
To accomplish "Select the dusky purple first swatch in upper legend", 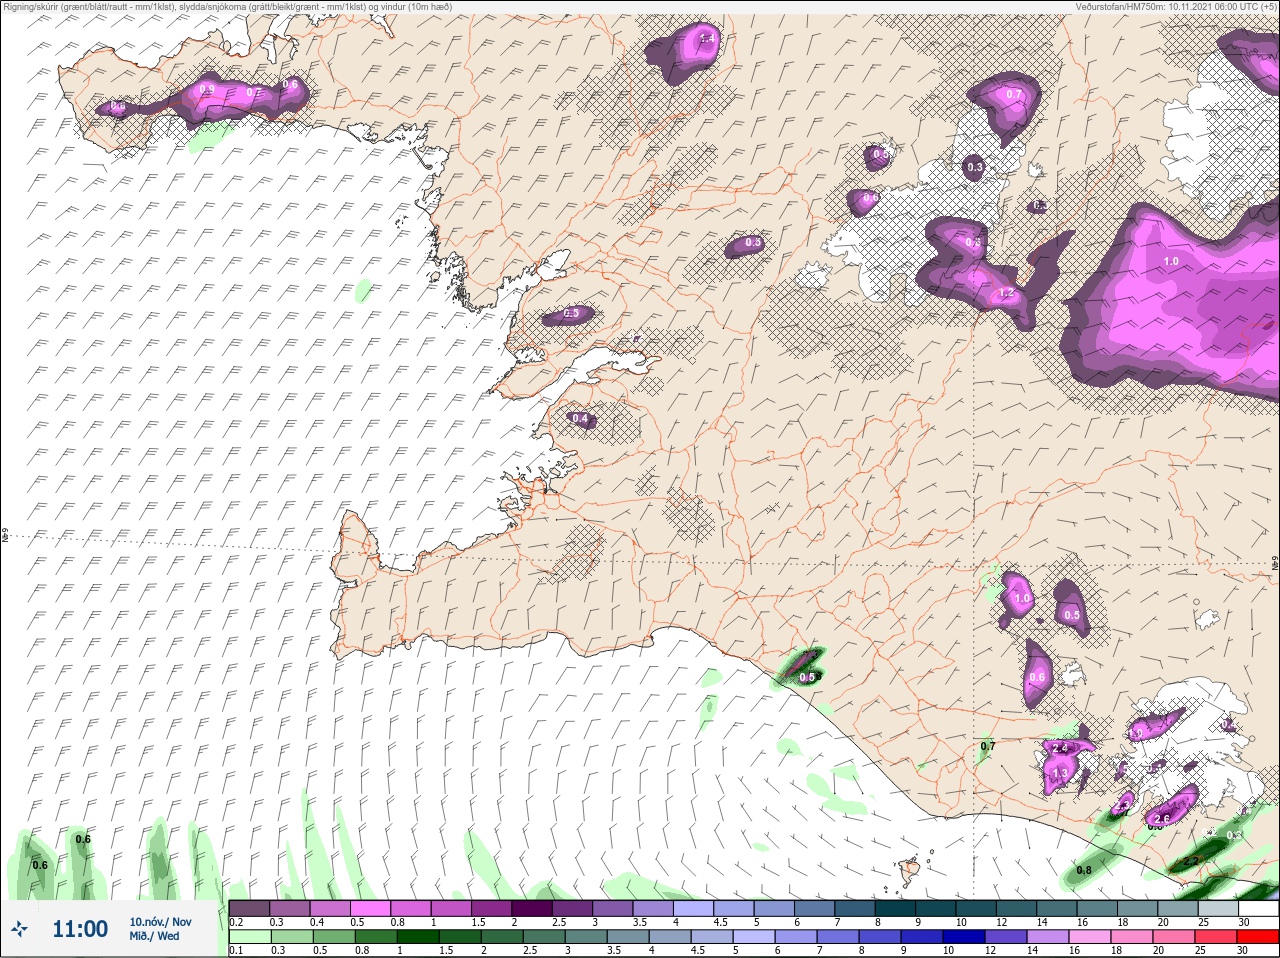I will coord(250,909).
